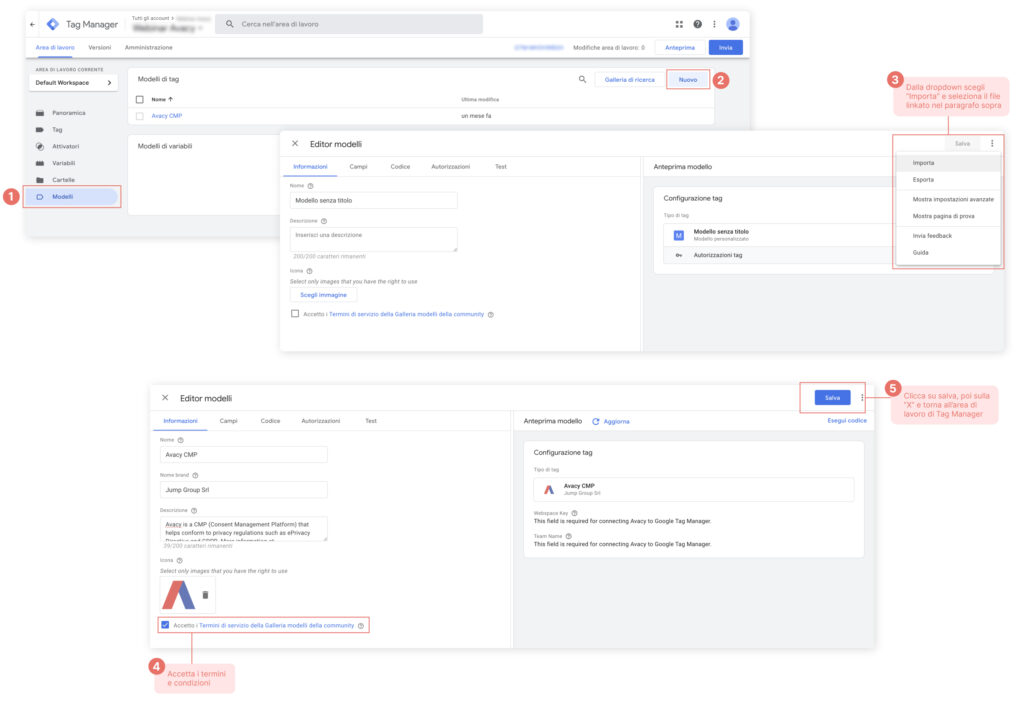Switch to the Versioni tab
The width and height of the screenshot is (1024, 703).
click(x=100, y=48)
